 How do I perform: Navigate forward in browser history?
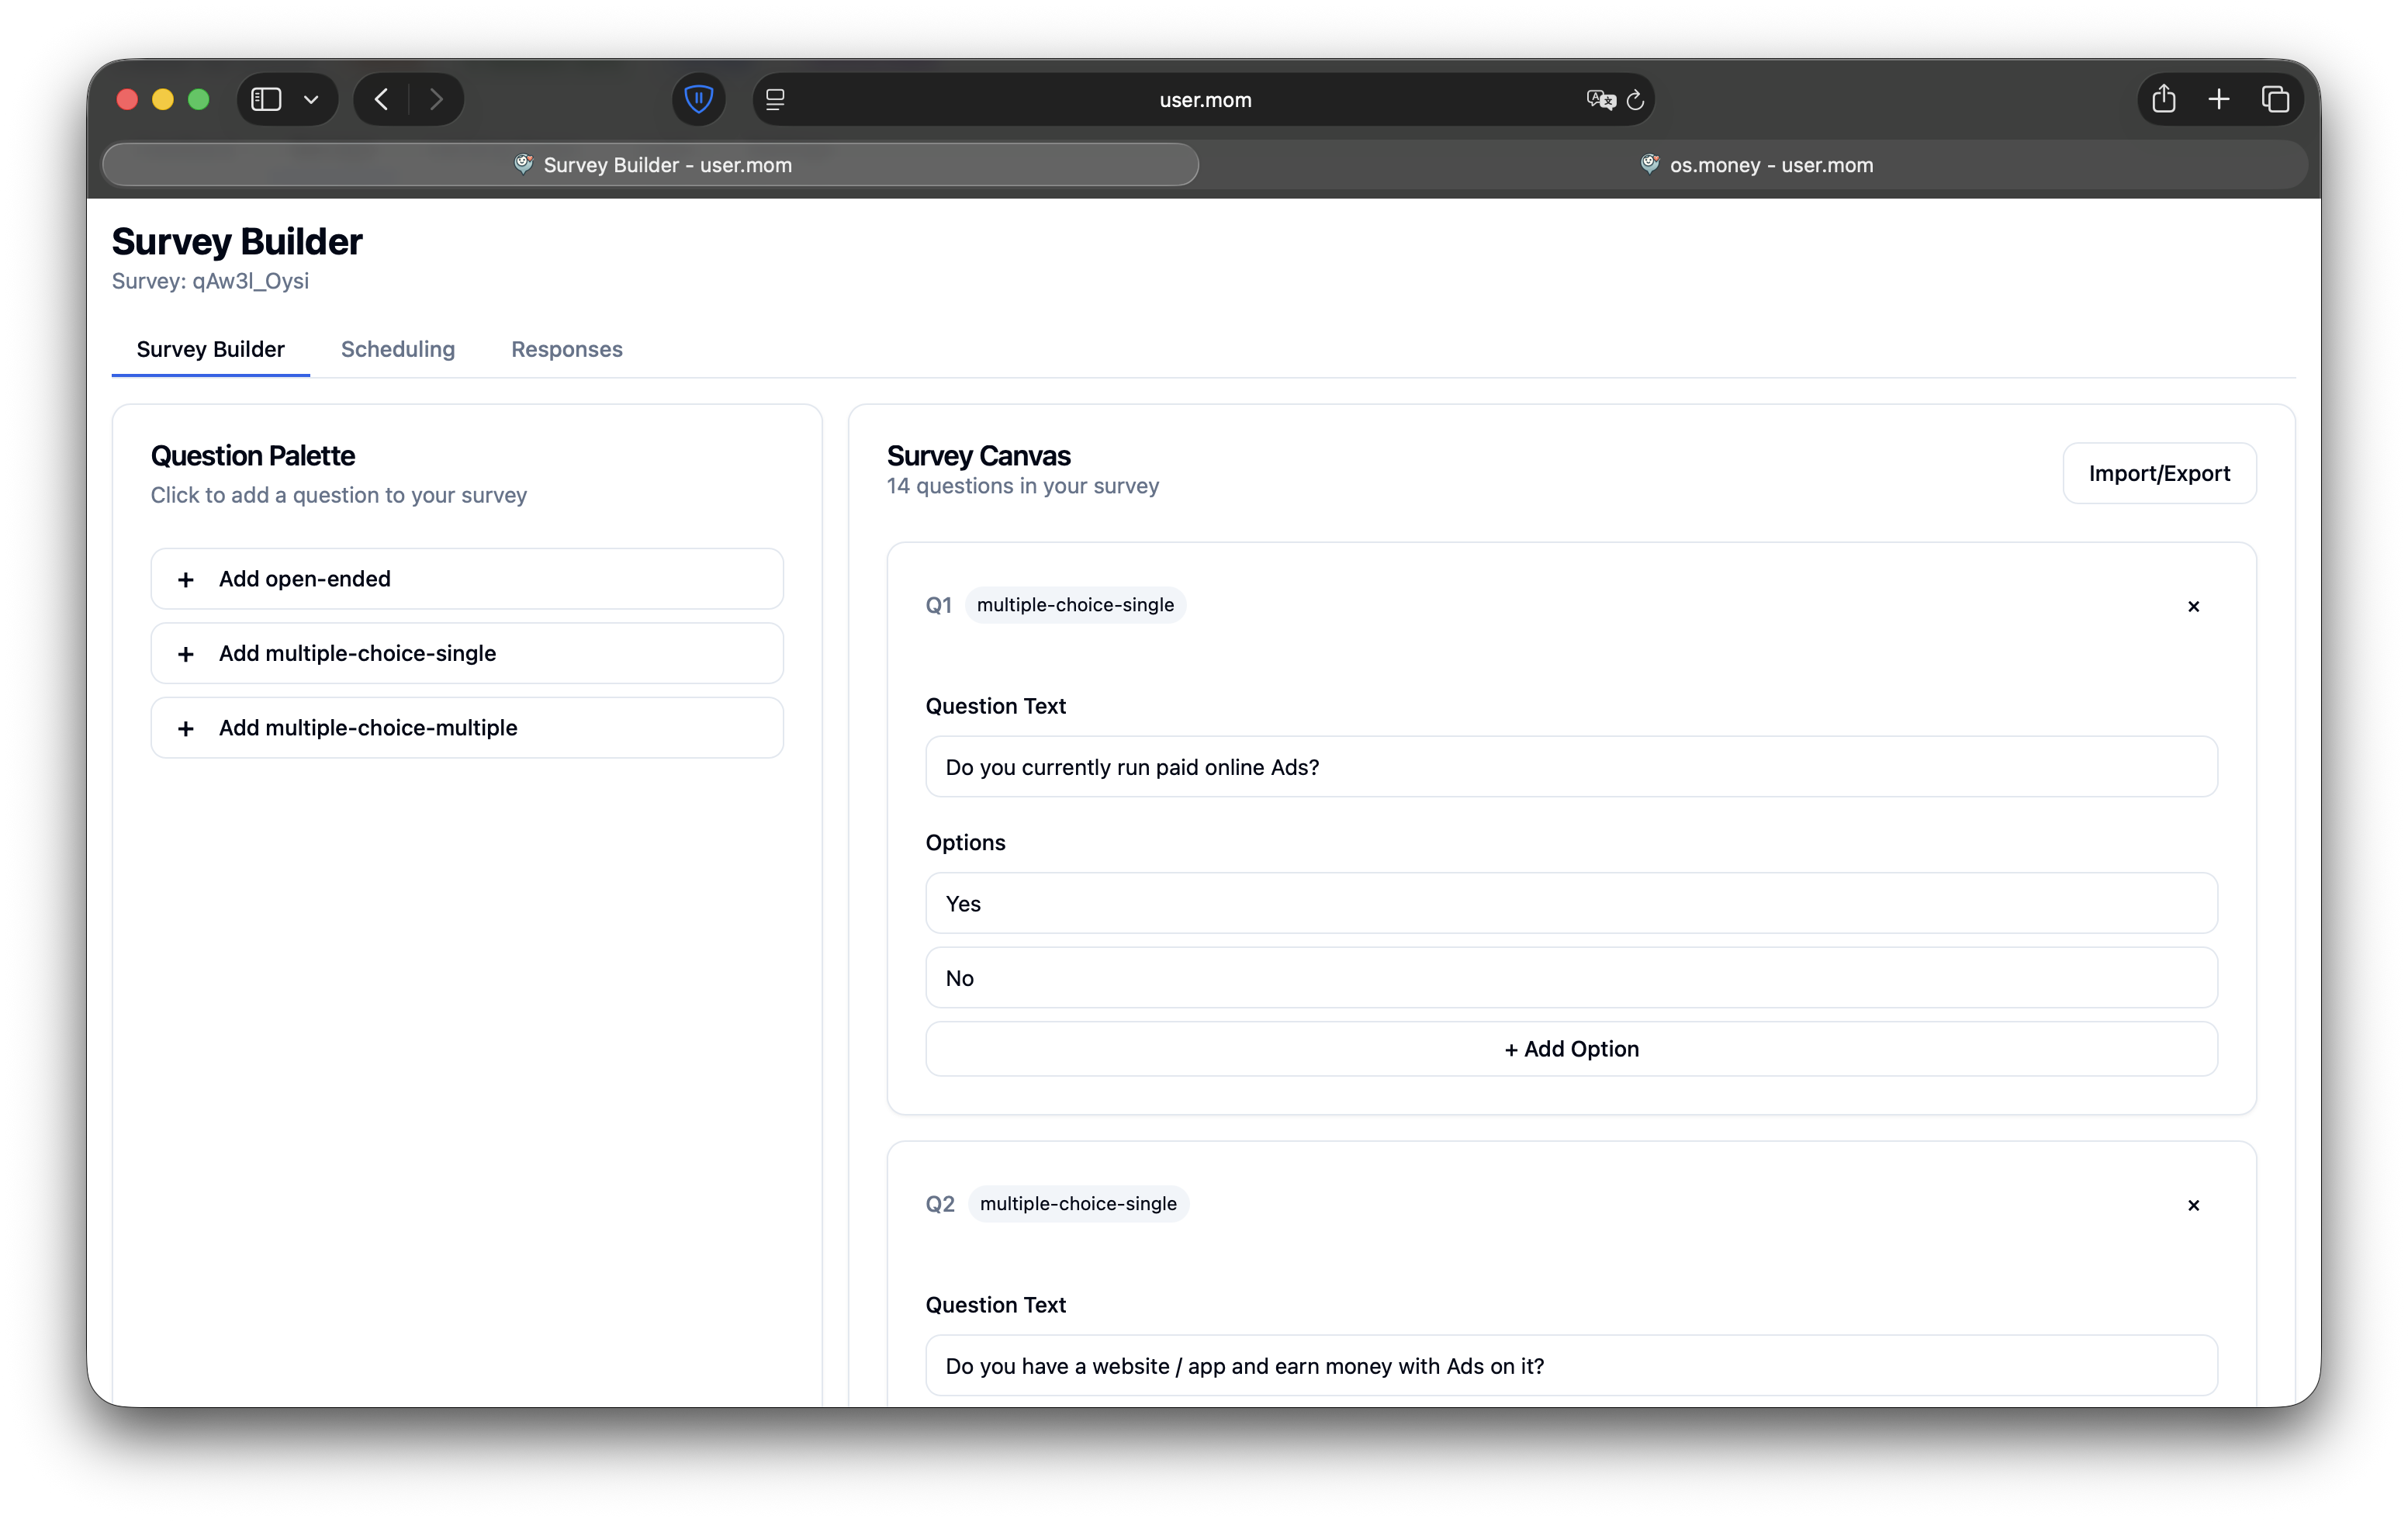click(435, 99)
